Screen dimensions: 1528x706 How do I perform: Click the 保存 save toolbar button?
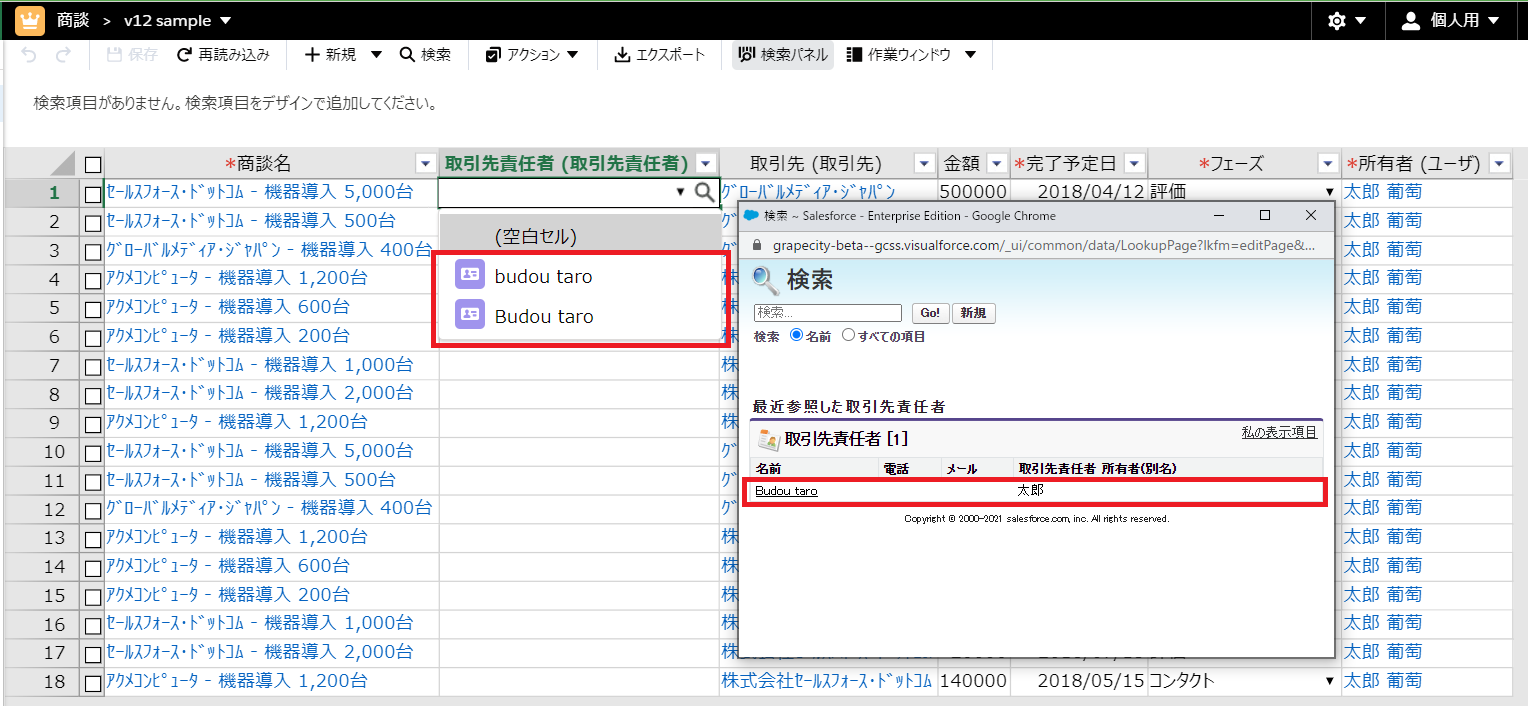coord(132,55)
